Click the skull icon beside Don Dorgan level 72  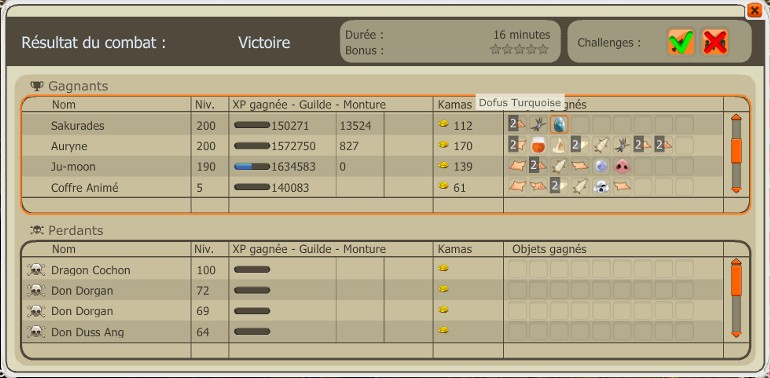pos(36,291)
